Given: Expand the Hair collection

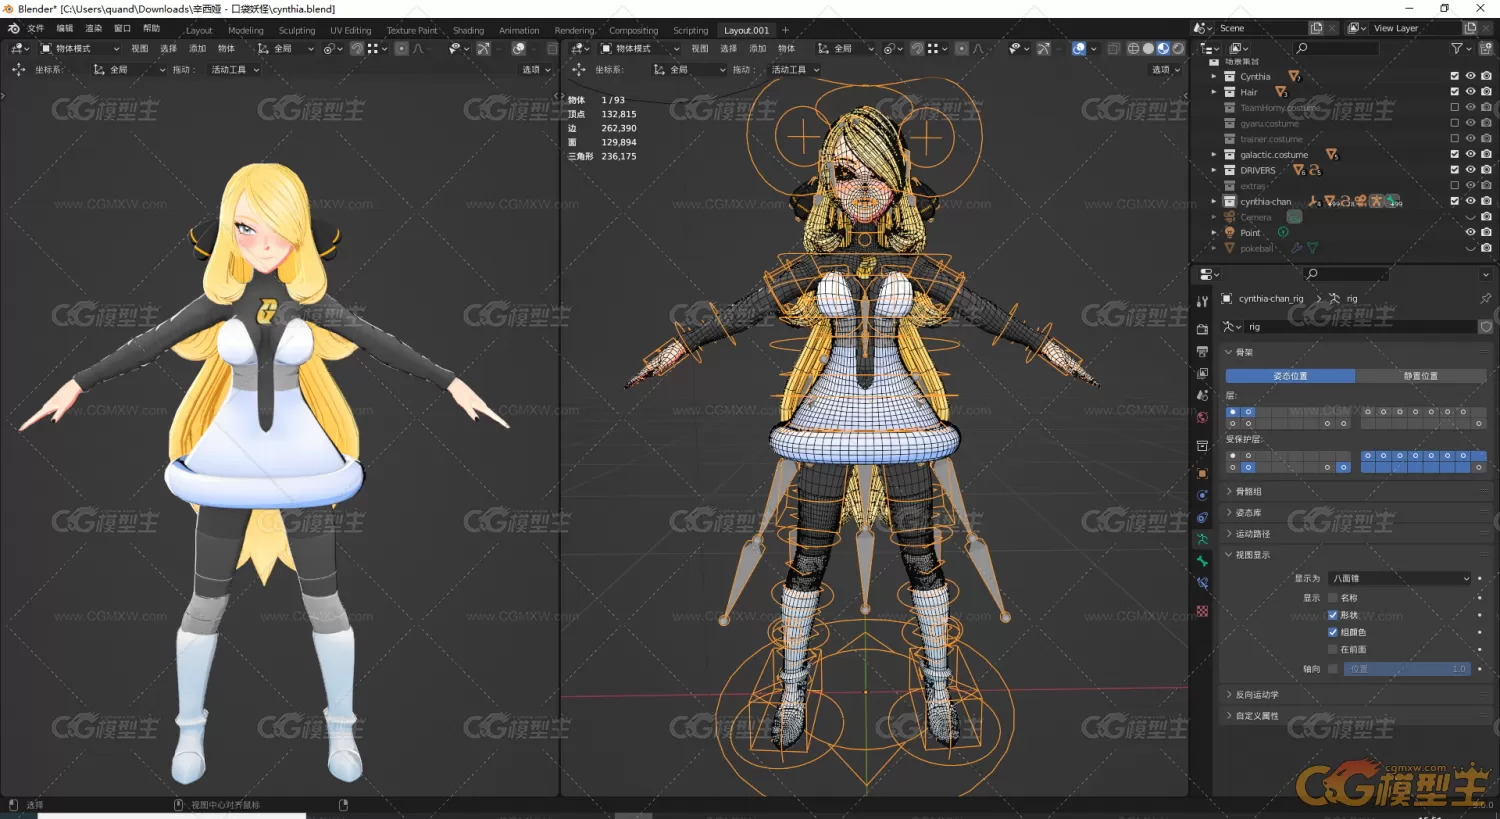Looking at the screenshot, I should coord(1214,92).
